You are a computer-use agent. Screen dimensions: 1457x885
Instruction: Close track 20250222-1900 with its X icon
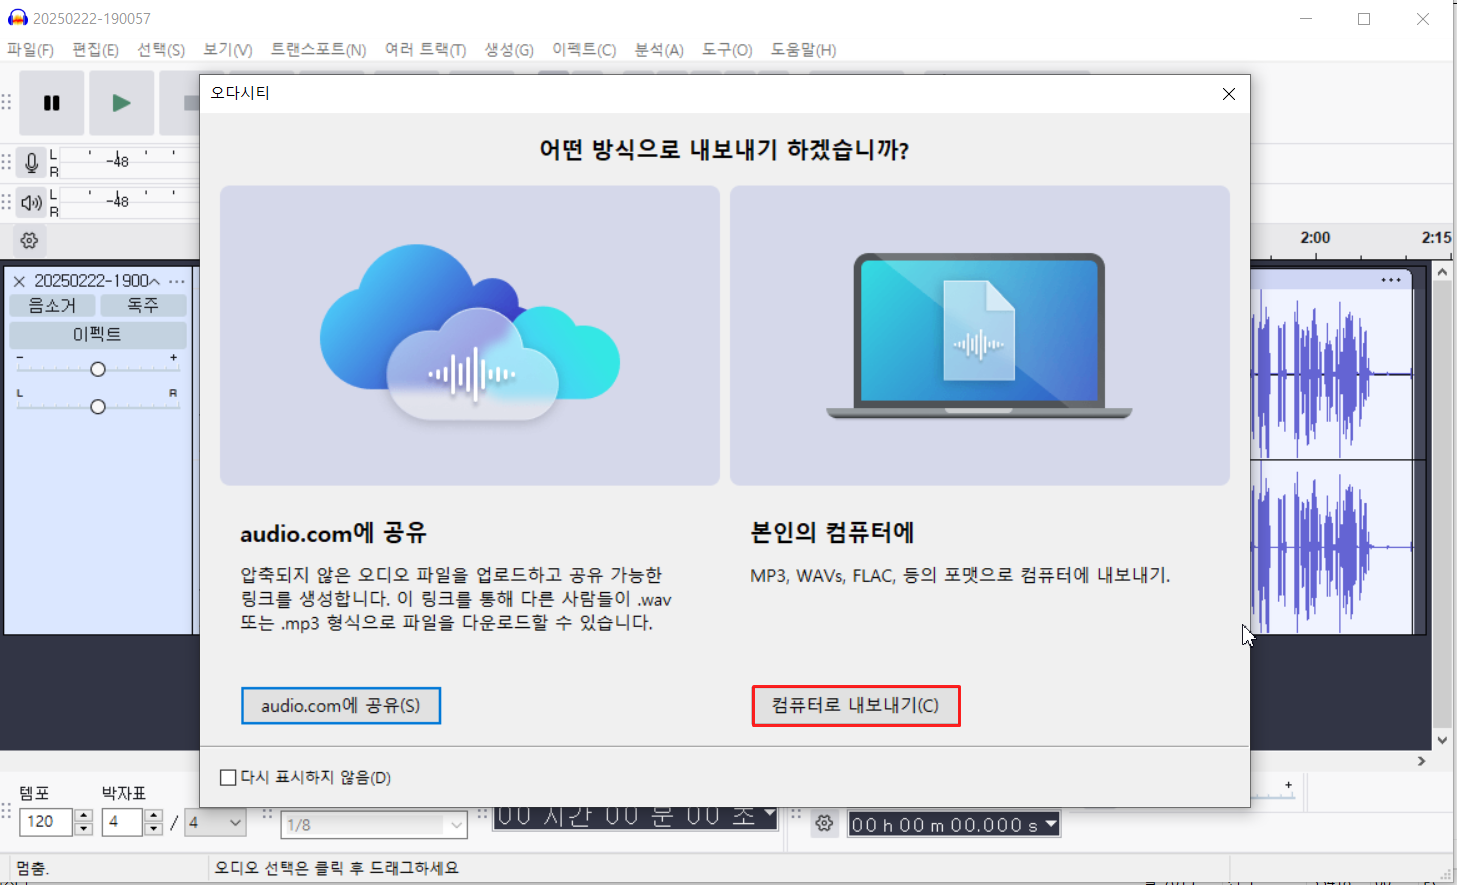[x=19, y=282]
